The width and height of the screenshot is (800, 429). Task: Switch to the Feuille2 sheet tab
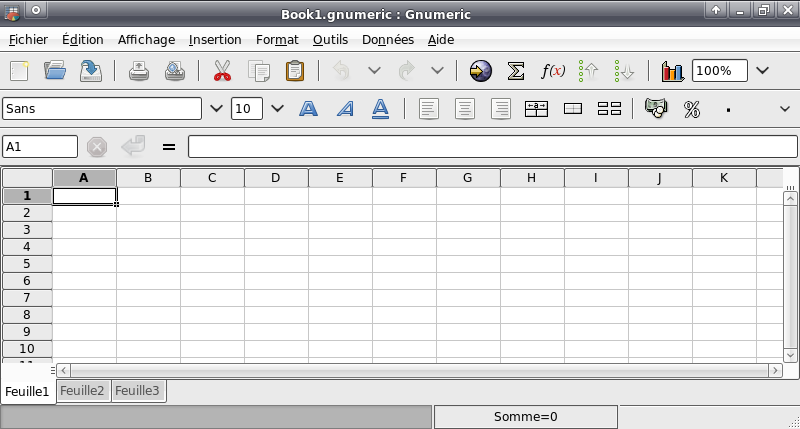click(82, 391)
